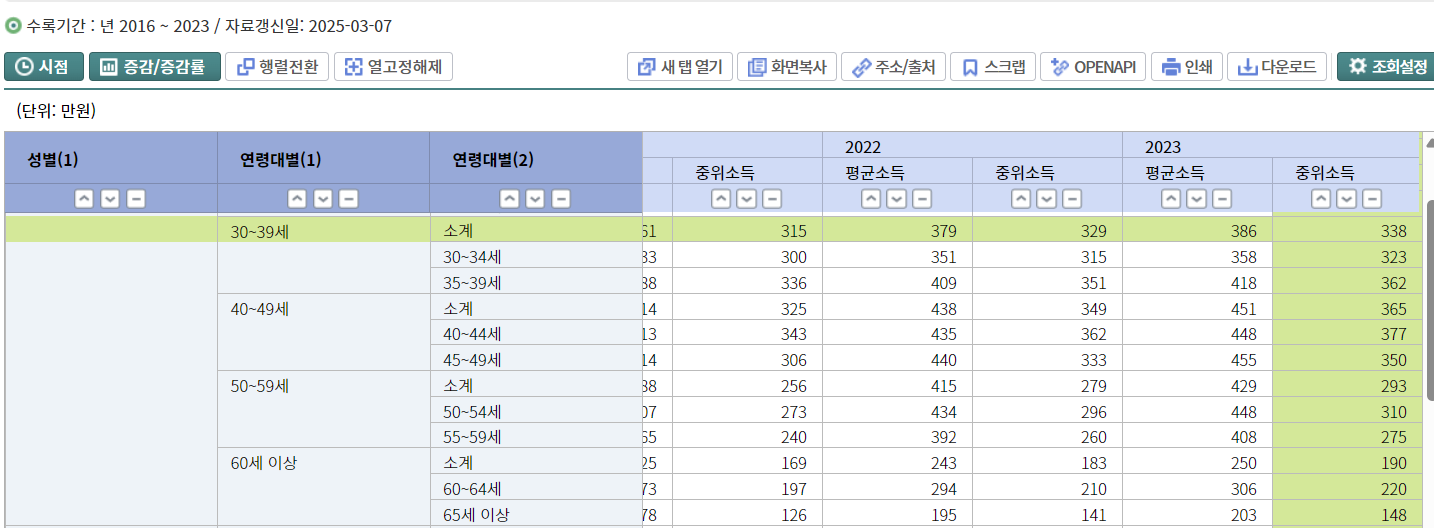The image size is (1434, 528).
Task: Select the highlighted cell with value 338
Action: pos(1346,231)
